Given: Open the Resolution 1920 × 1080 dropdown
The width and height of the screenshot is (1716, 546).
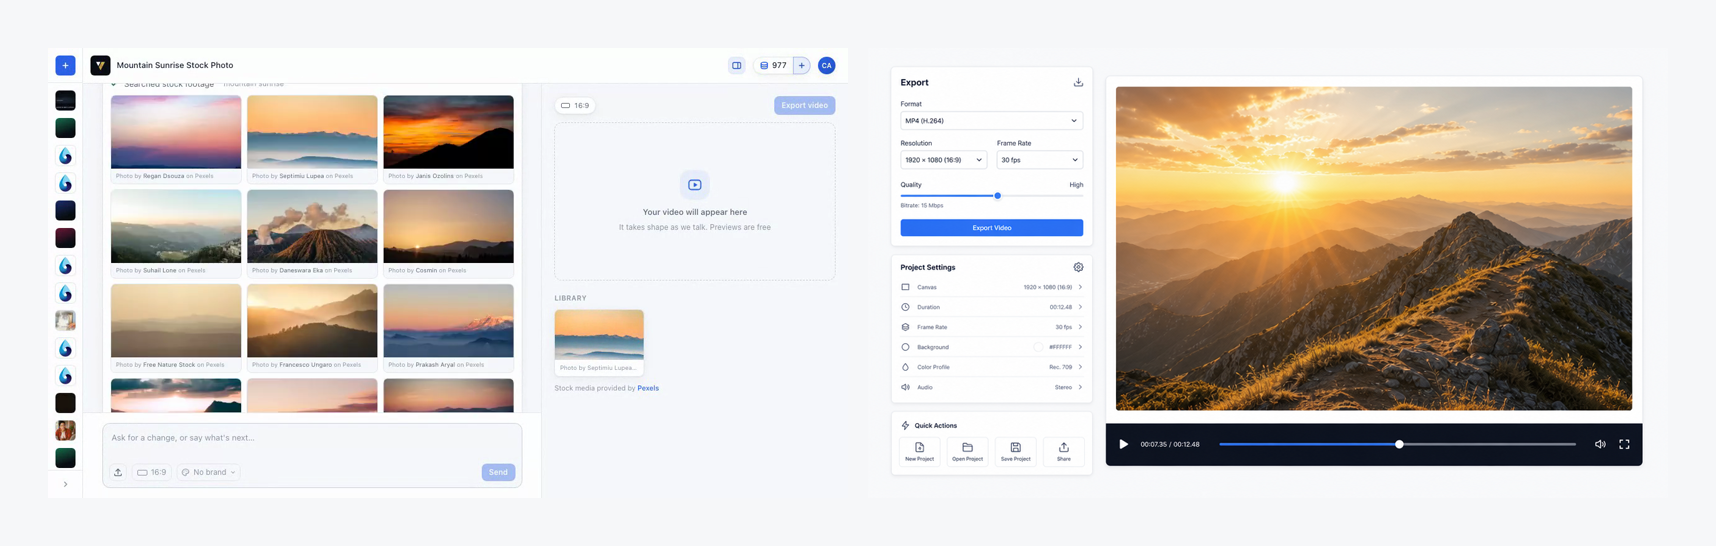Looking at the screenshot, I should click(943, 160).
